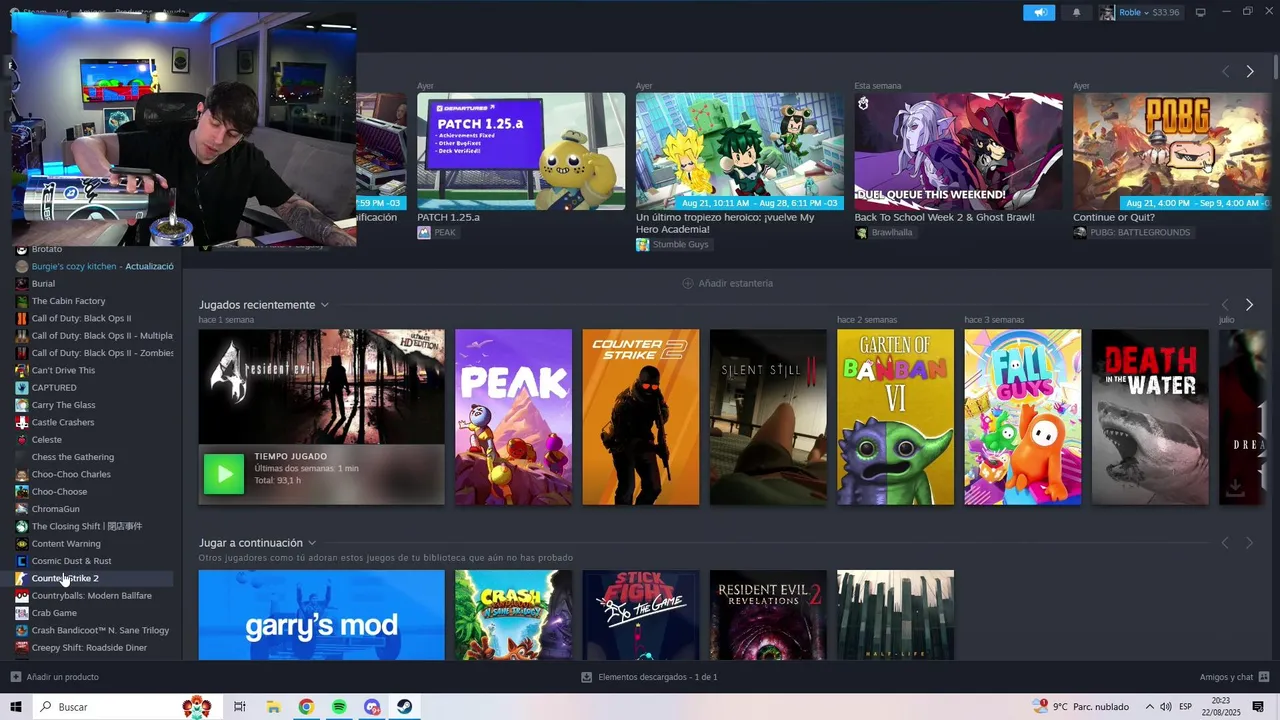Advance the news carousel with the right arrow
1280x720 pixels.
point(1249,71)
